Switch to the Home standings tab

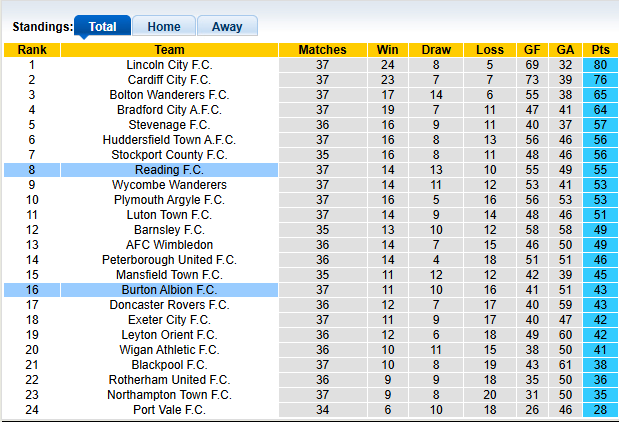164,27
